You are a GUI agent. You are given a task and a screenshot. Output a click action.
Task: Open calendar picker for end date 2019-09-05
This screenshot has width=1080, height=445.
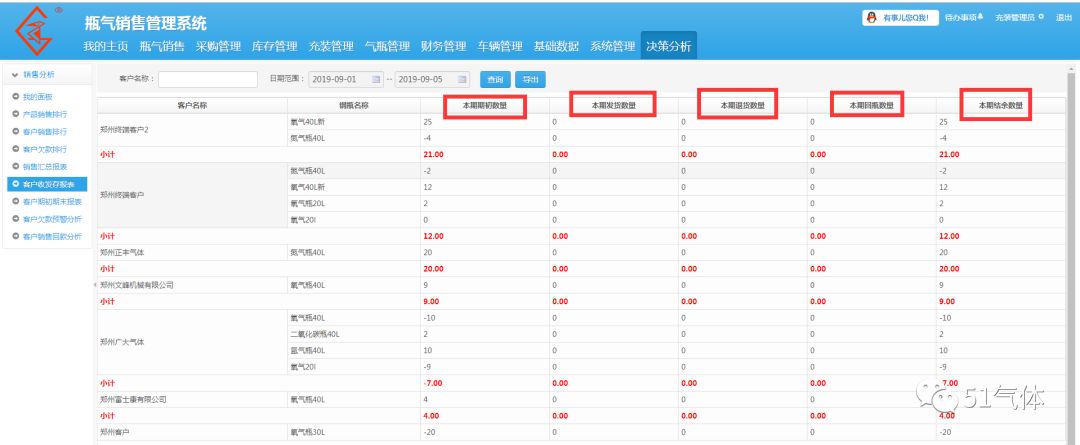(463, 79)
